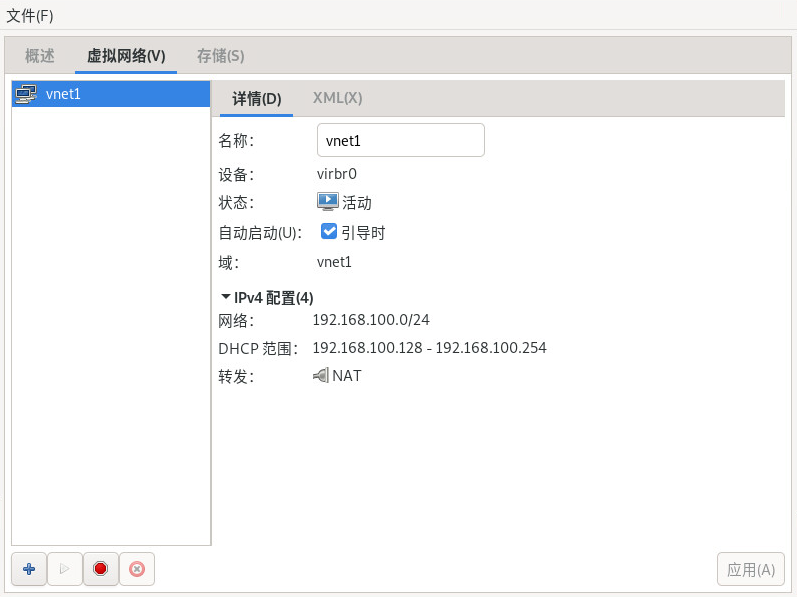Viewport: 797px width, 597px height.
Task: Click the delete network icon
Action: (137, 569)
